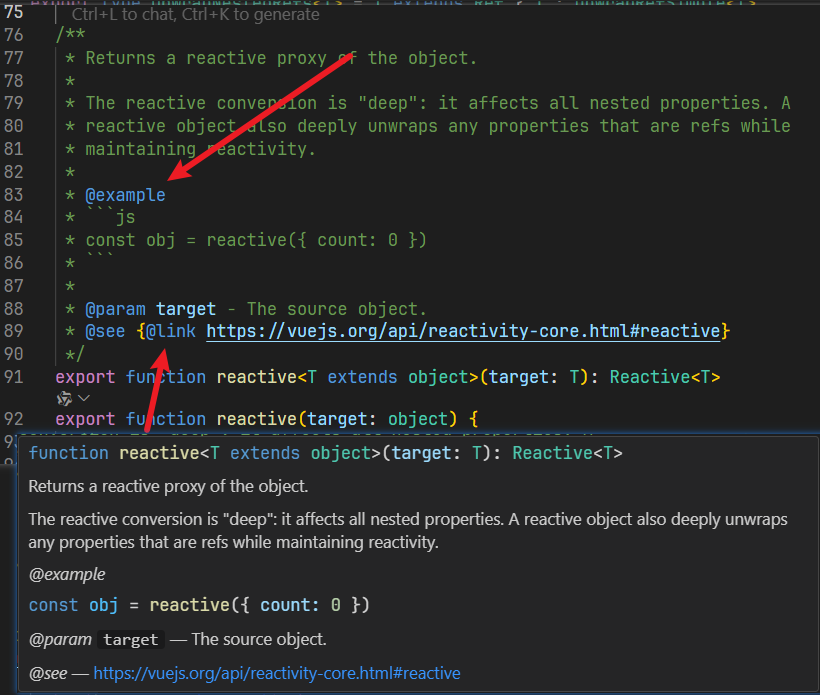Click the function signature in the hover tooltip

pos(325,453)
